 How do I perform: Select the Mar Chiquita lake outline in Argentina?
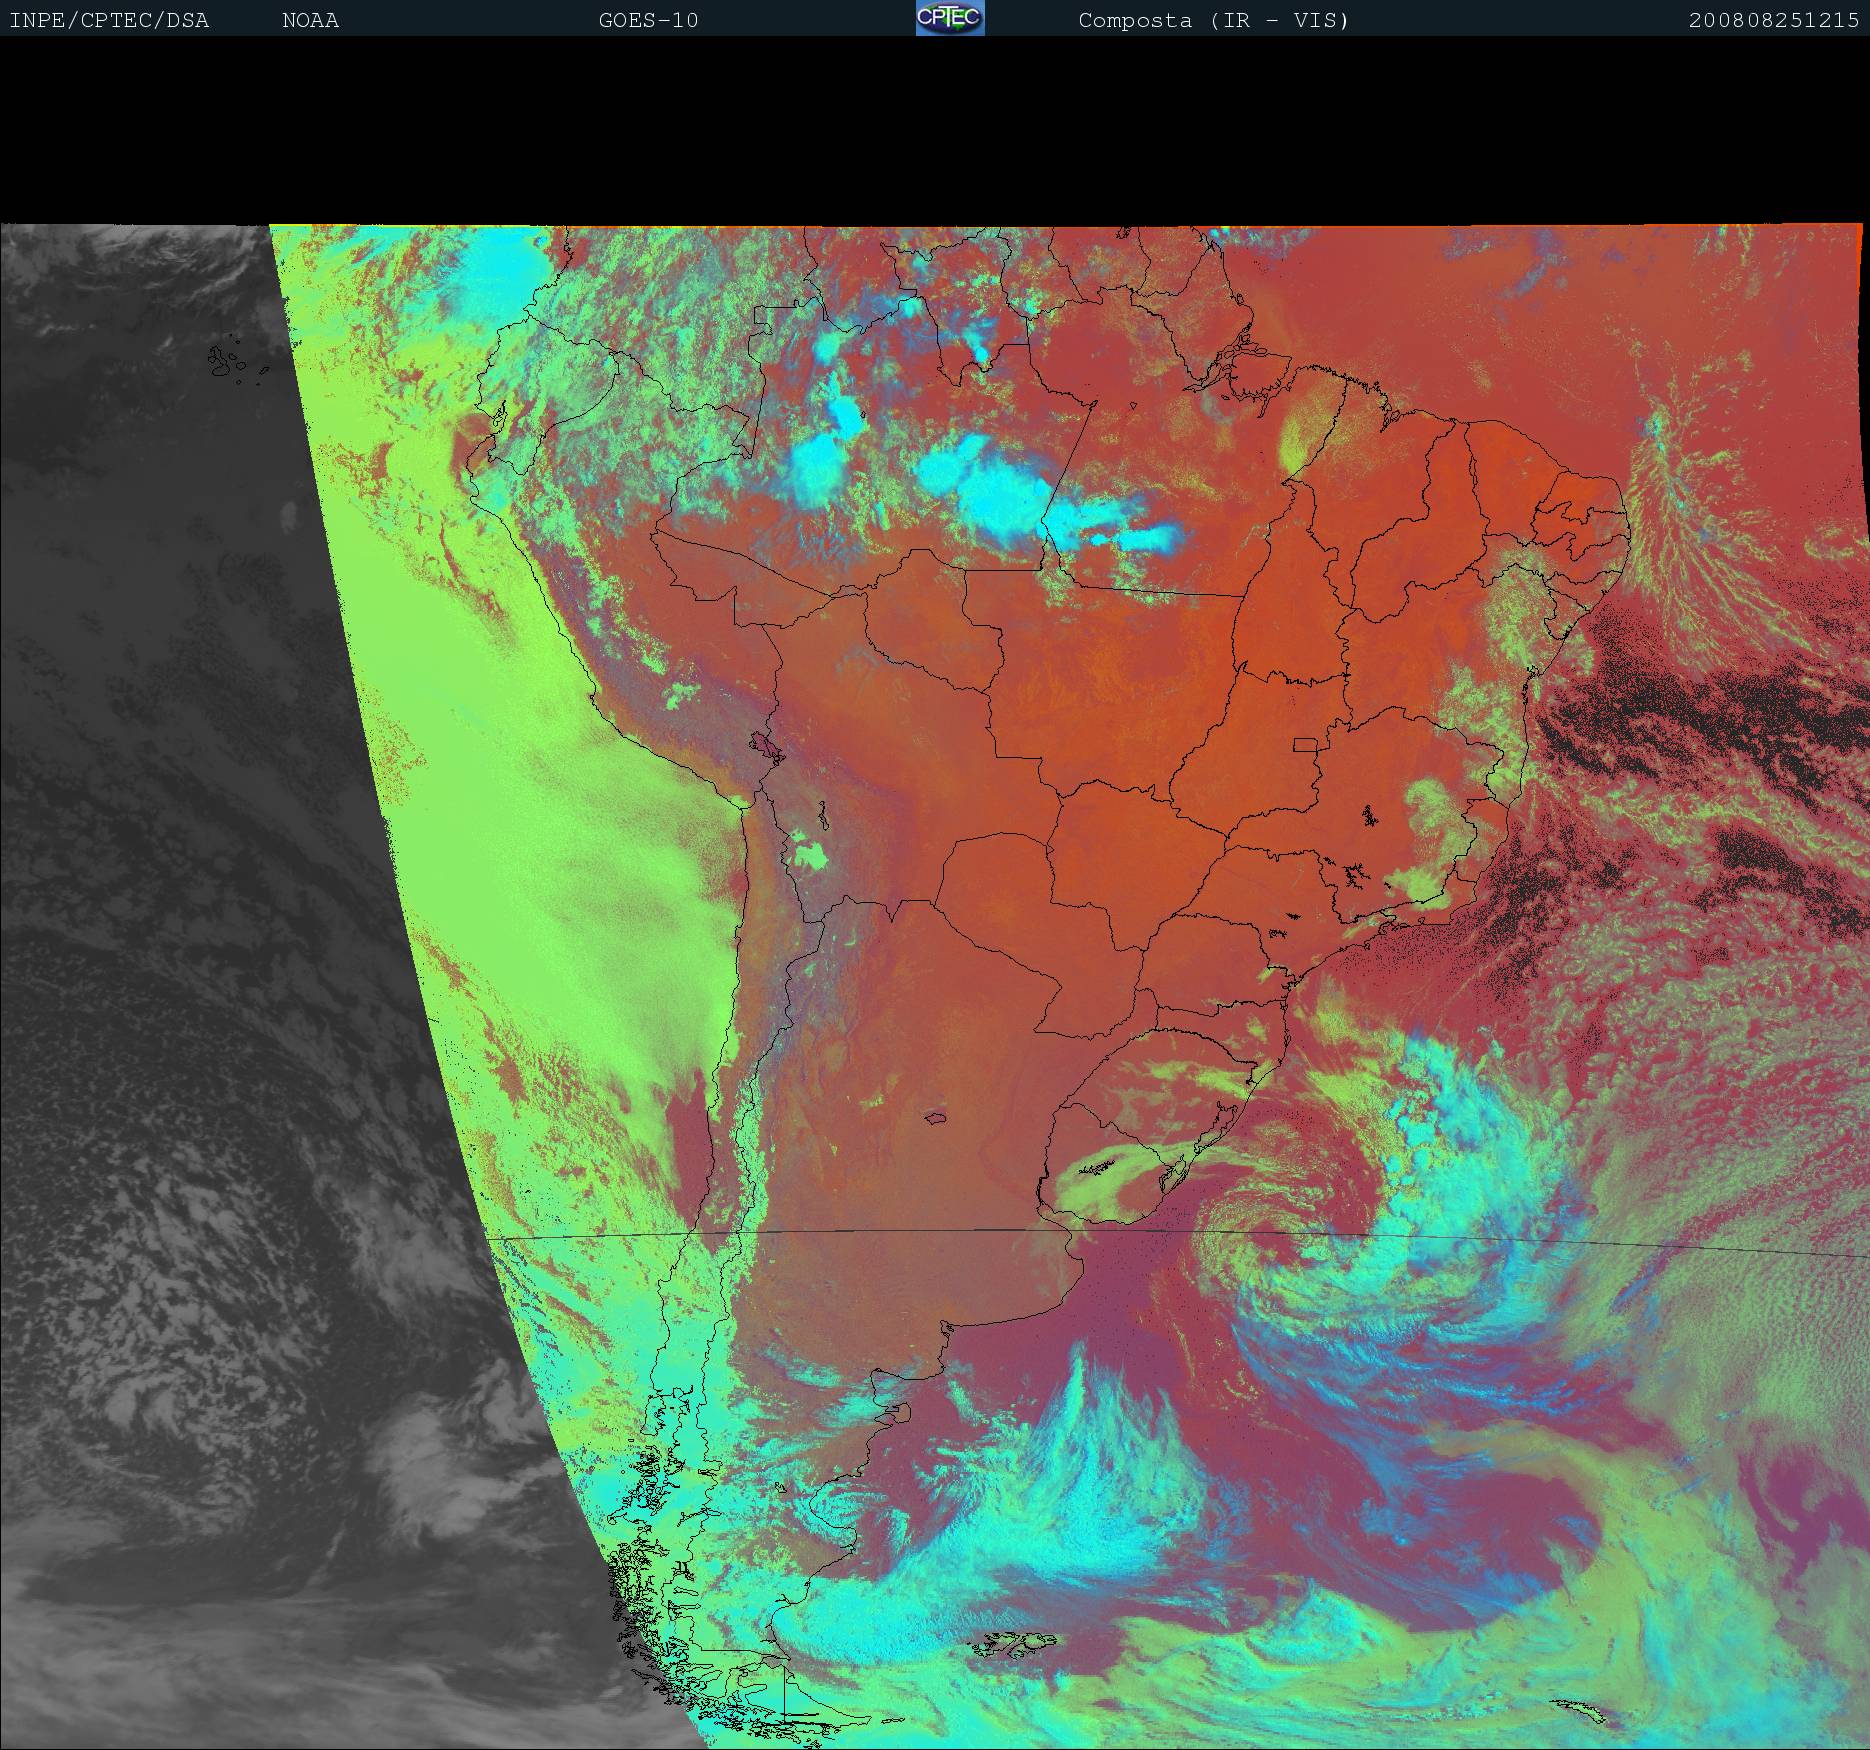point(937,1117)
